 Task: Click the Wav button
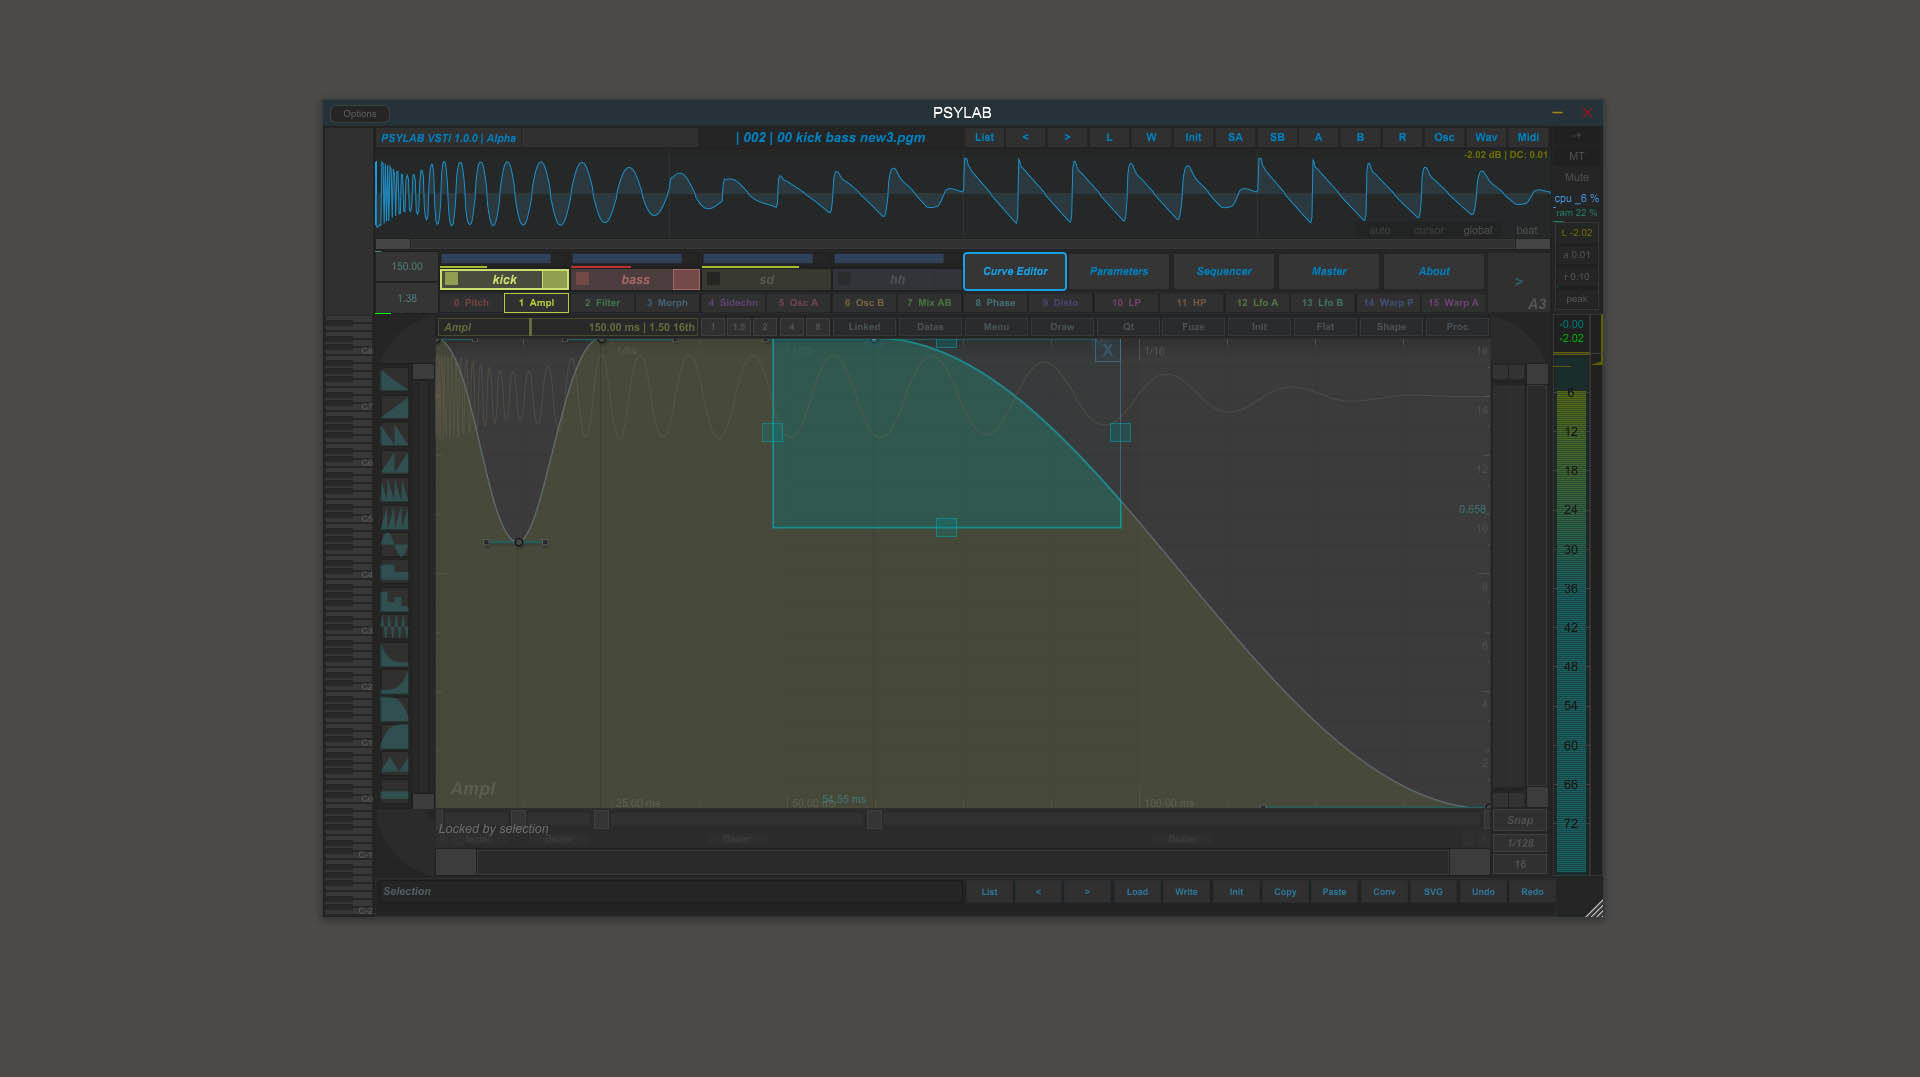click(x=1486, y=137)
